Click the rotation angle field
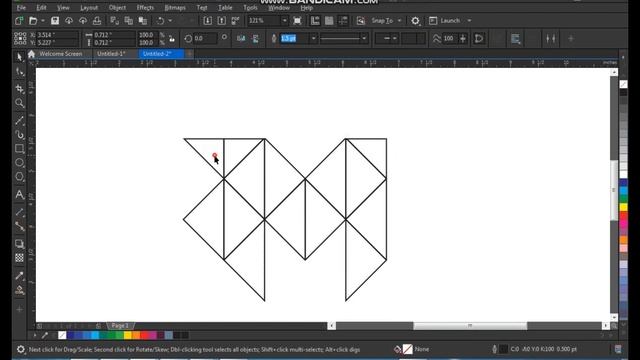 (x=205, y=38)
